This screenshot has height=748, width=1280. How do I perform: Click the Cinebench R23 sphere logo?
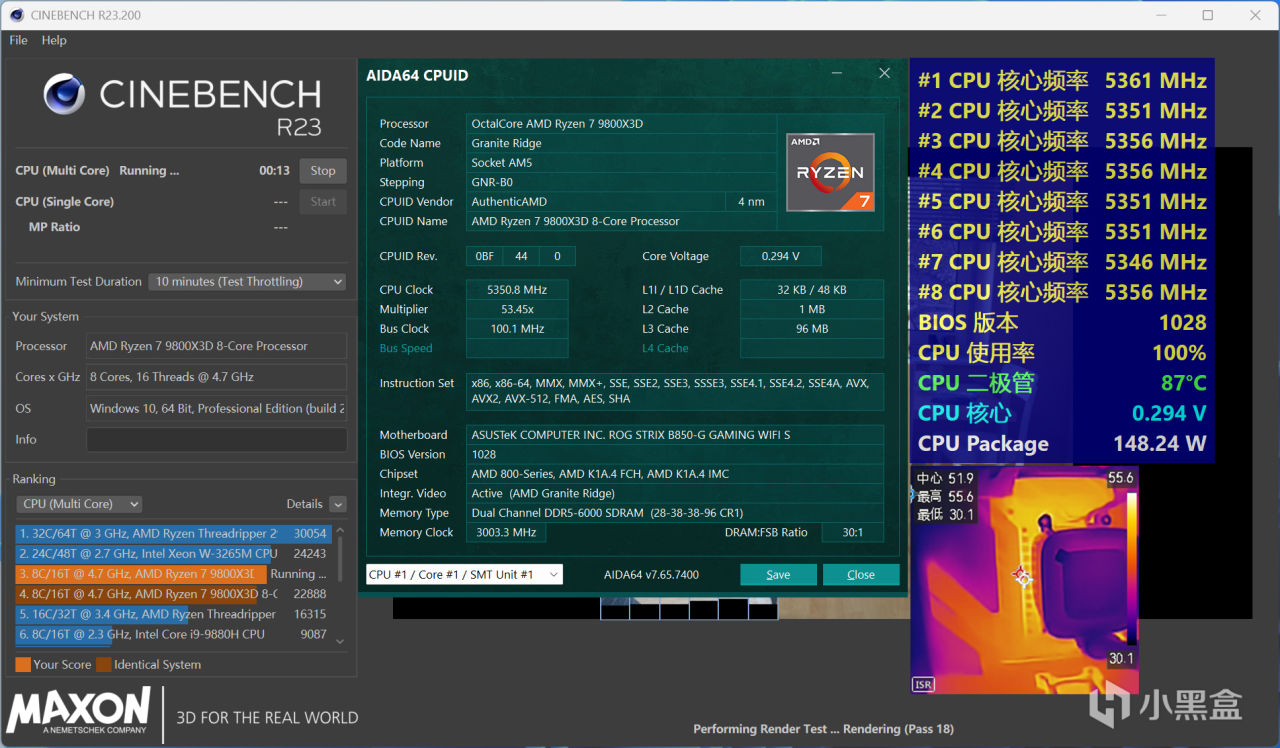(64, 94)
